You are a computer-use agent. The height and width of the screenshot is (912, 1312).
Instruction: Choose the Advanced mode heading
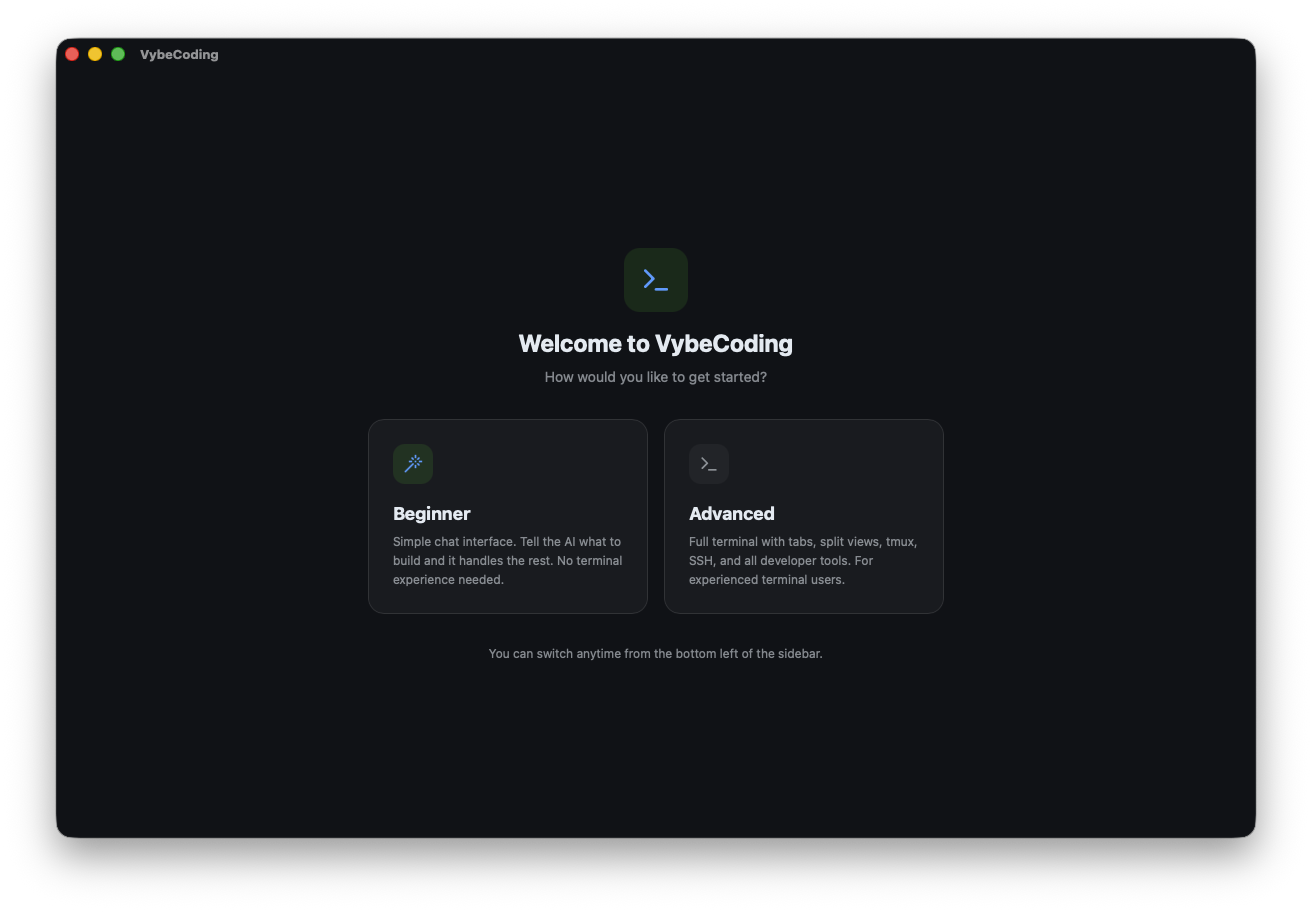[x=732, y=514]
